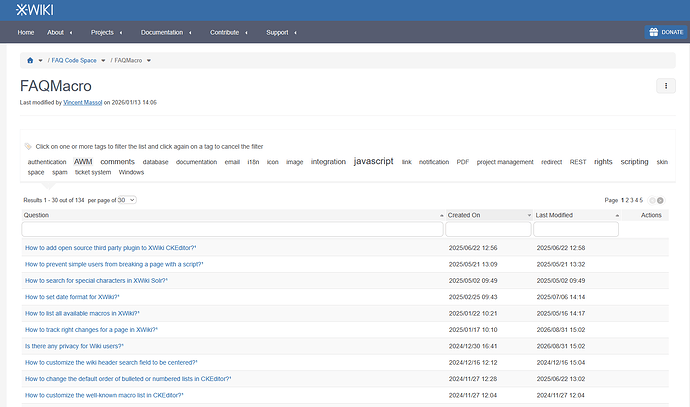The height and width of the screenshot is (407, 690).
Task: Open FAQMacro breadcrumb dropdown caret
Action: (x=149, y=60)
